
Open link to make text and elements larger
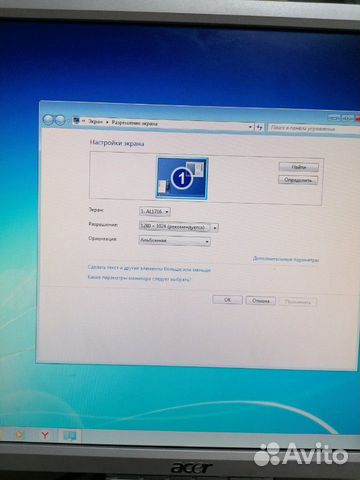pyautogui.click(x=149, y=268)
